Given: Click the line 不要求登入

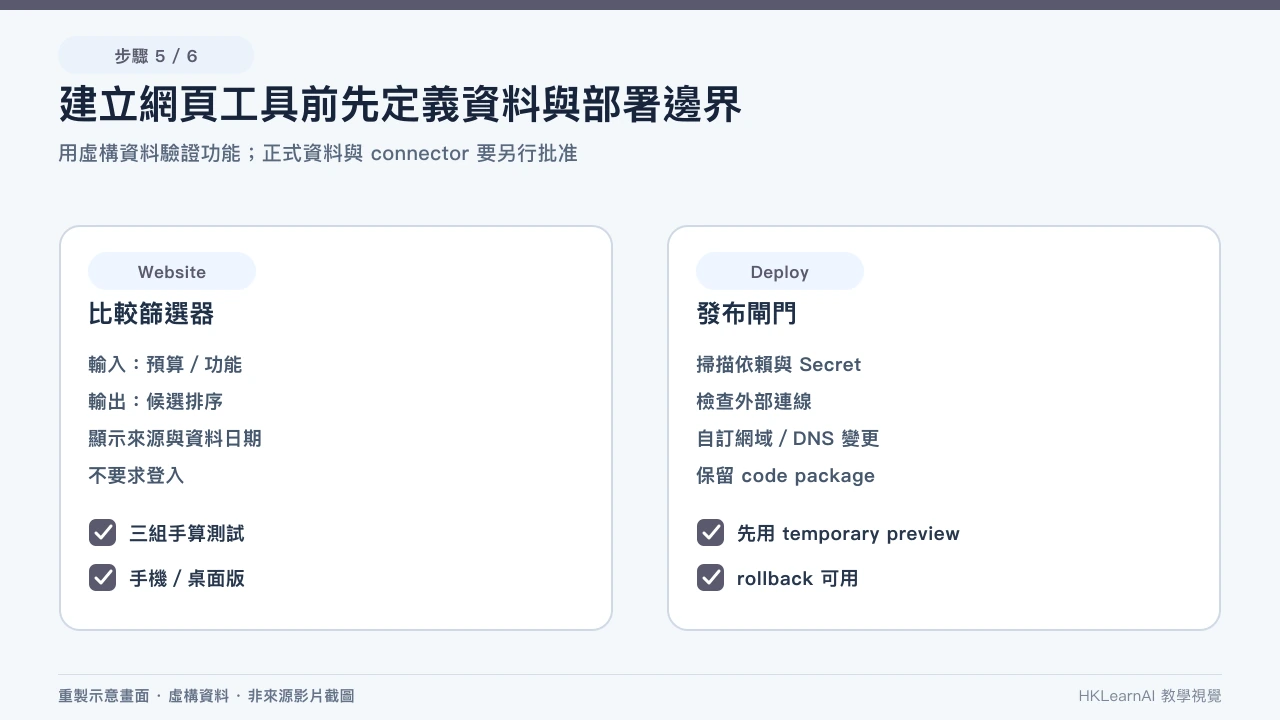Looking at the screenshot, I should point(136,475).
